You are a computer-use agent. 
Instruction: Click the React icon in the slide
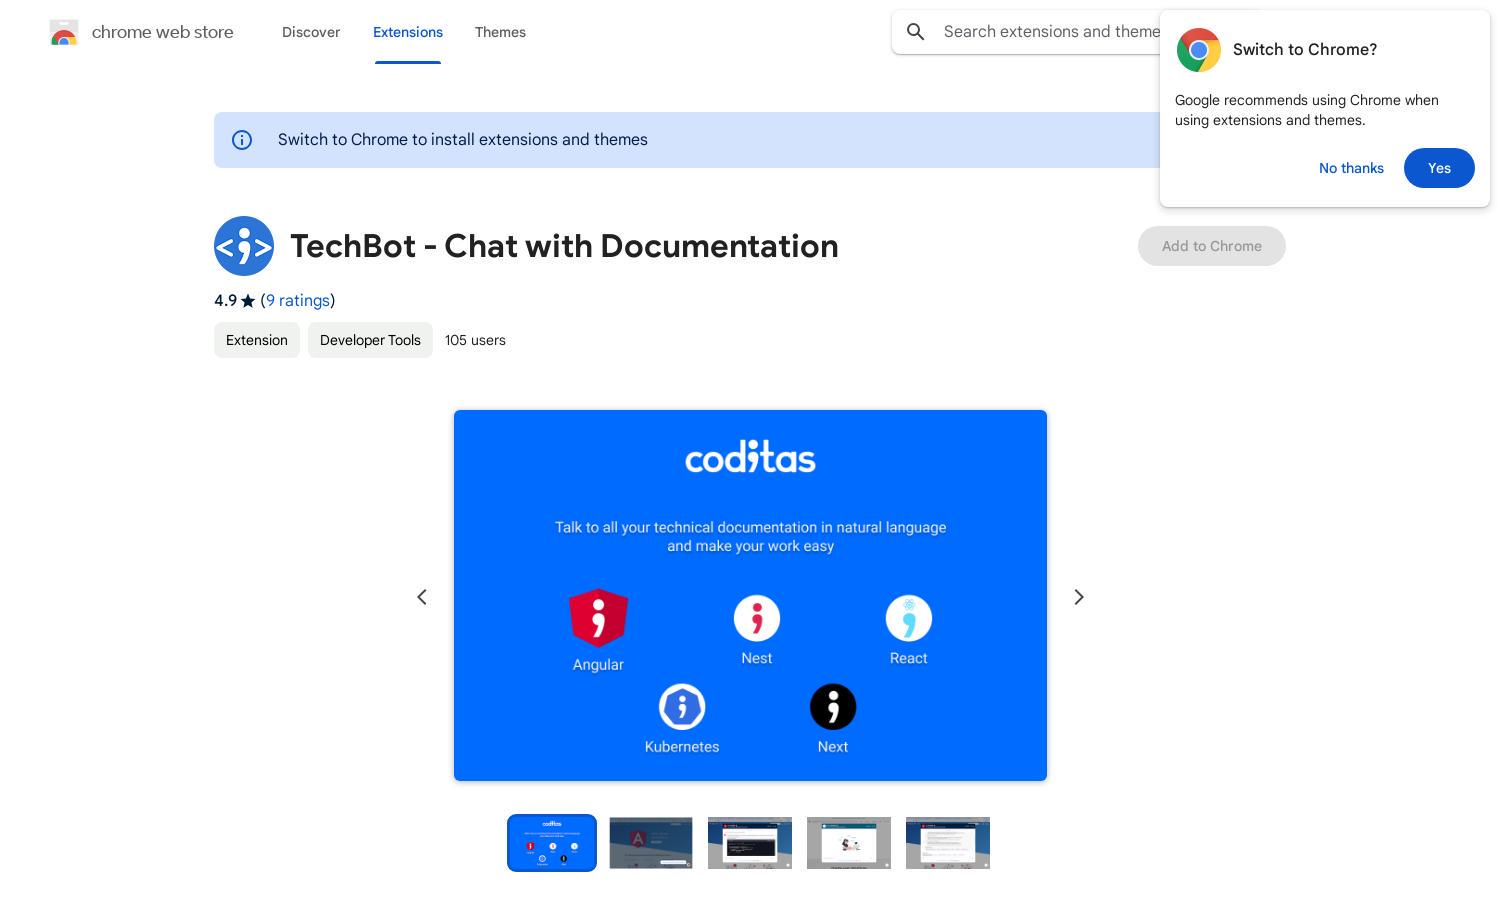(909, 618)
